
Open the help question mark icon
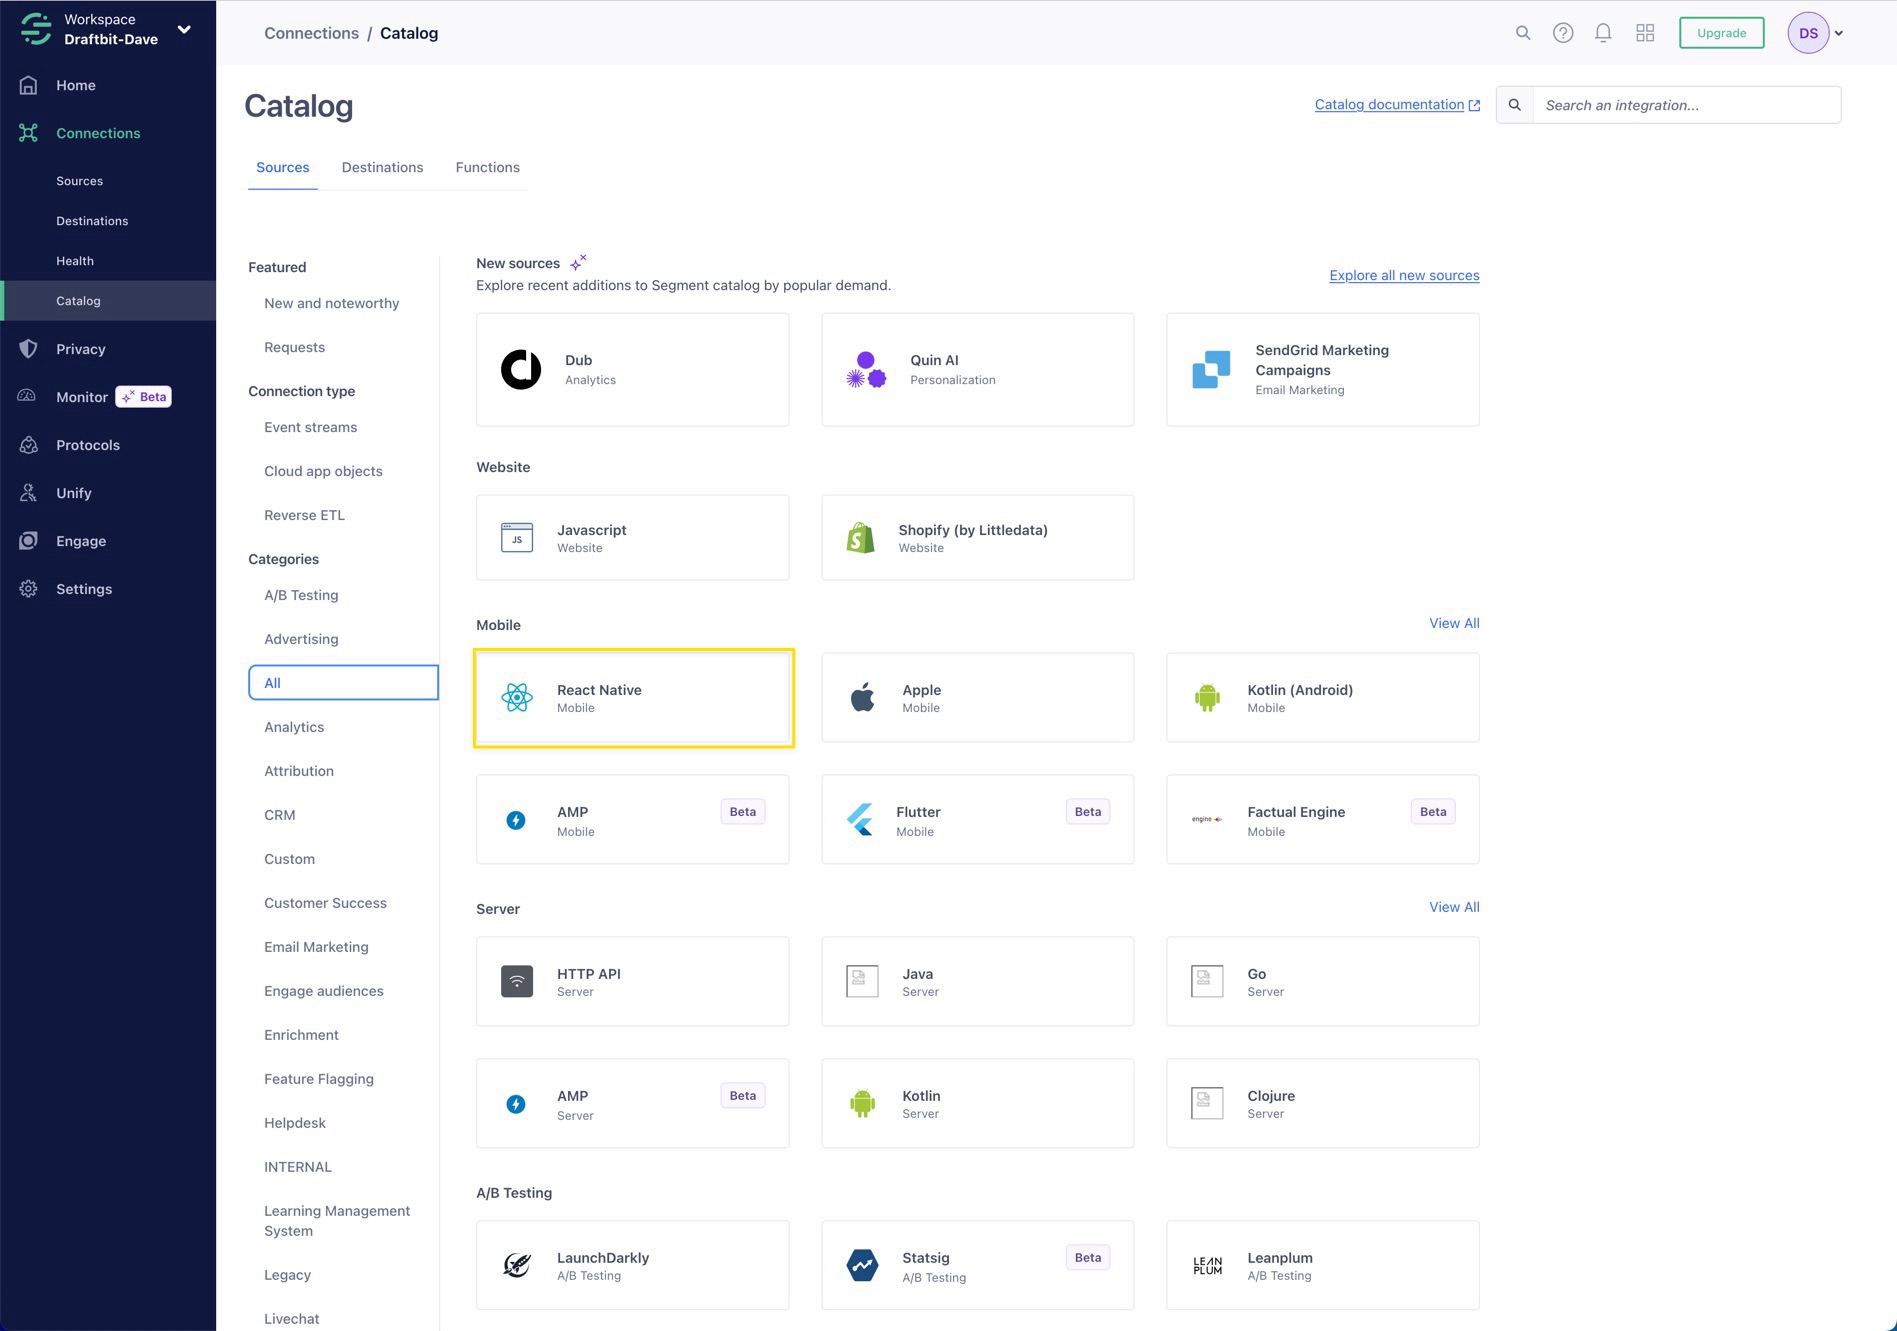pos(1563,33)
